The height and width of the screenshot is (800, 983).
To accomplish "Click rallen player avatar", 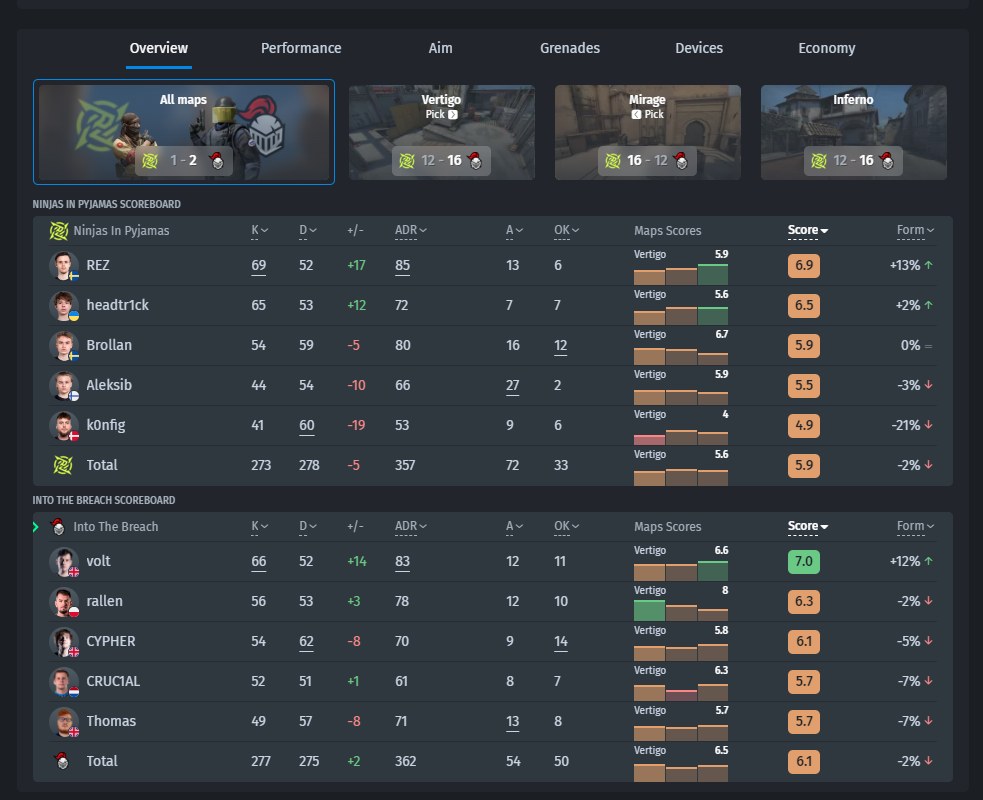I will (64, 601).
